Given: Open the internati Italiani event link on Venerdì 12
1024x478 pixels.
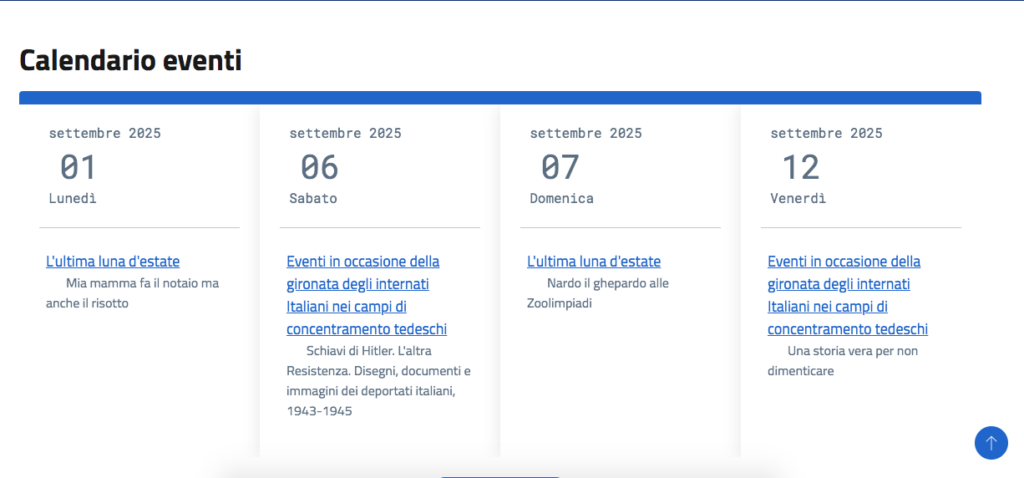Looking at the screenshot, I should point(847,295).
